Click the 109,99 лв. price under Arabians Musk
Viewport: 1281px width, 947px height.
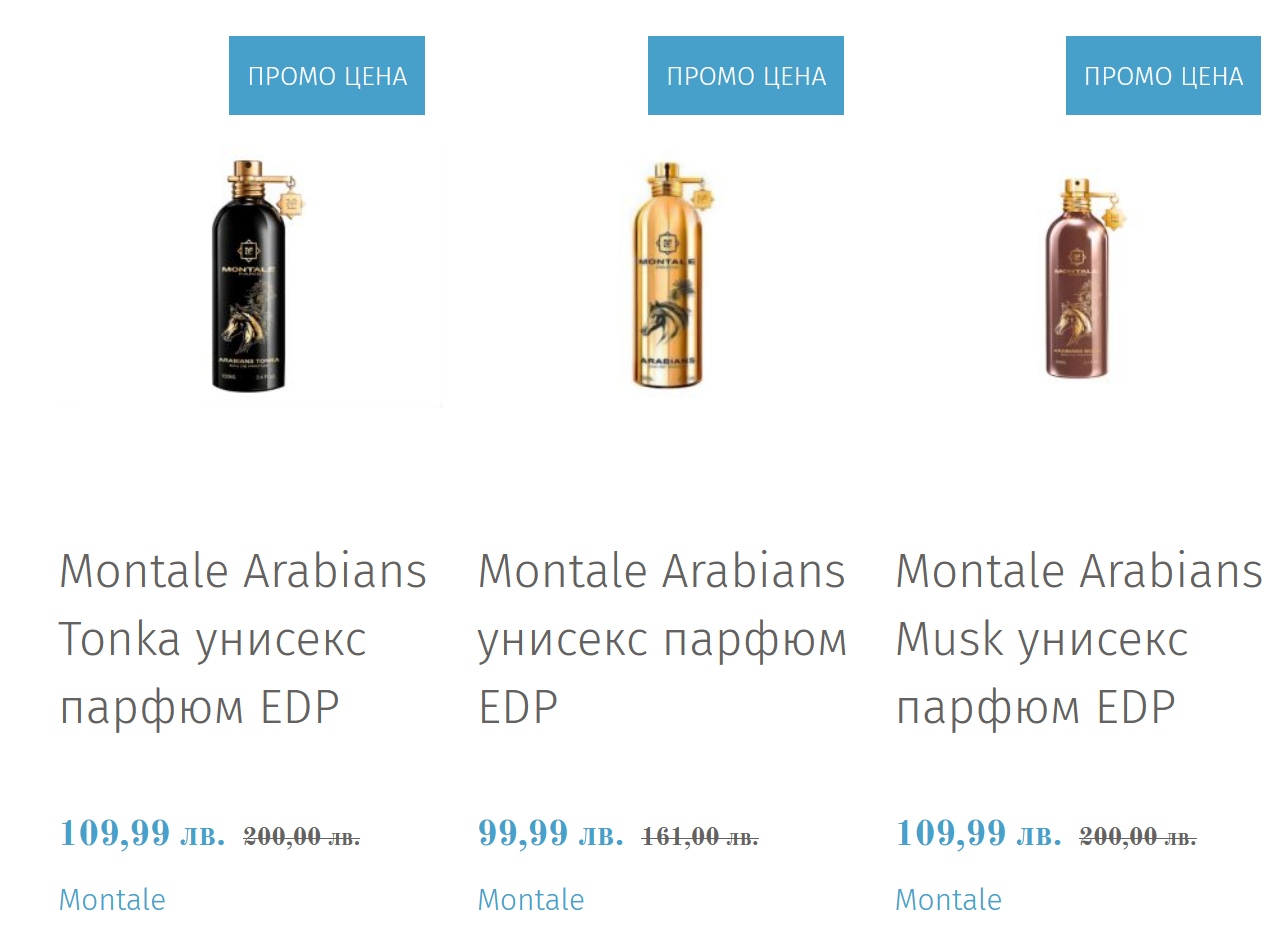pyautogui.click(x=978, y=833)
